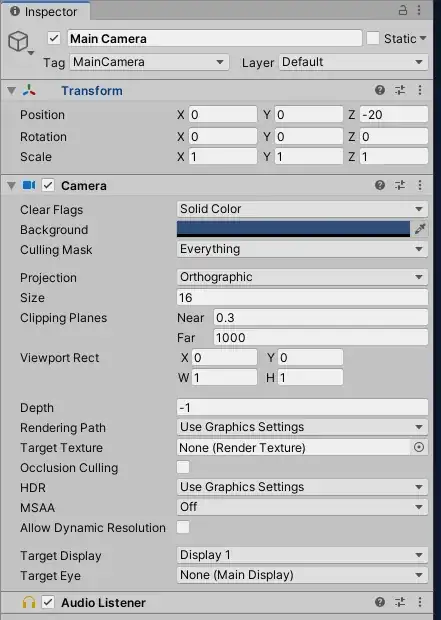
Task: Click the Transform axes icon
Action: (29, 91)
